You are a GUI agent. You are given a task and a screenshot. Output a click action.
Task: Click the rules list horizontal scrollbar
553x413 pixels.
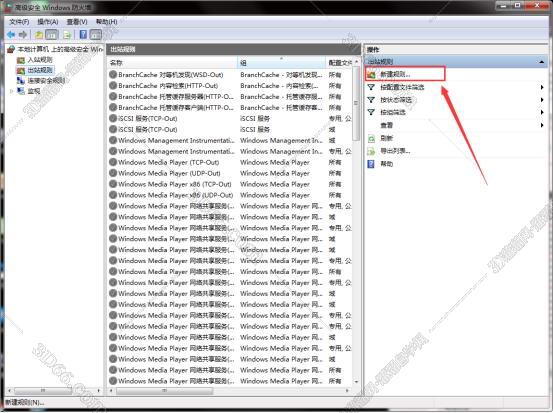[230, 391]
